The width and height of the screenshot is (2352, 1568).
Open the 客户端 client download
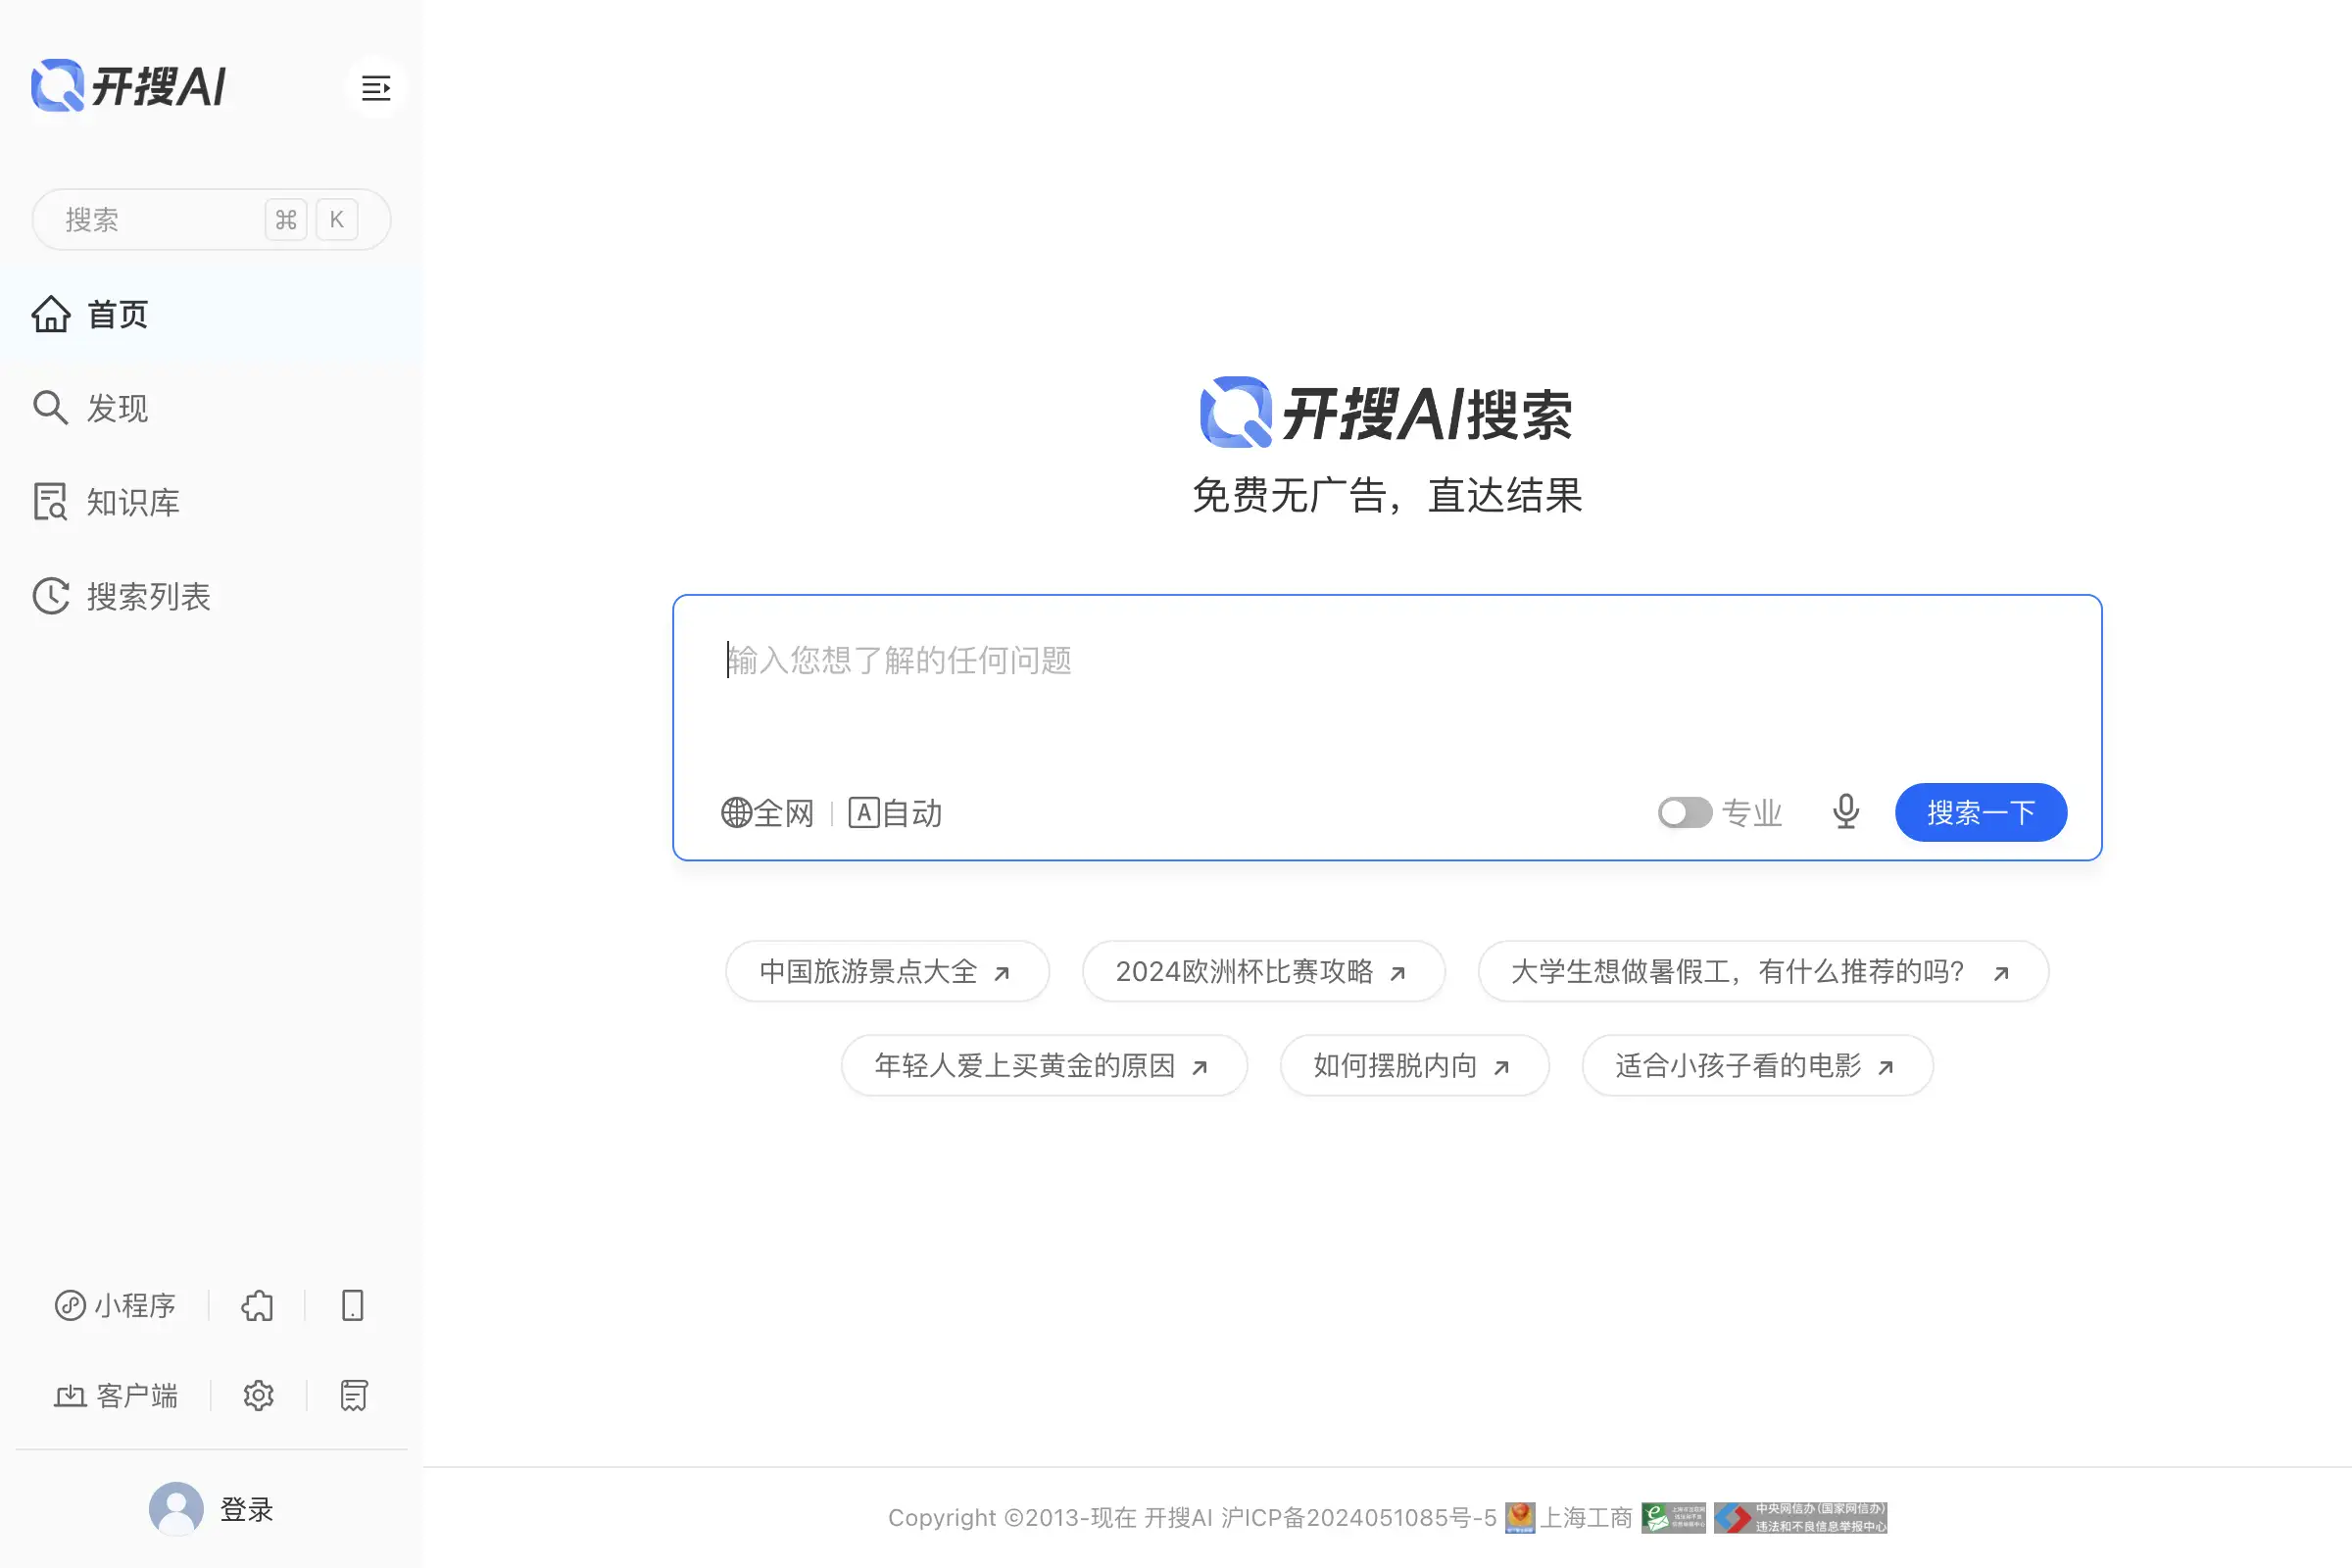[115, 1395]
